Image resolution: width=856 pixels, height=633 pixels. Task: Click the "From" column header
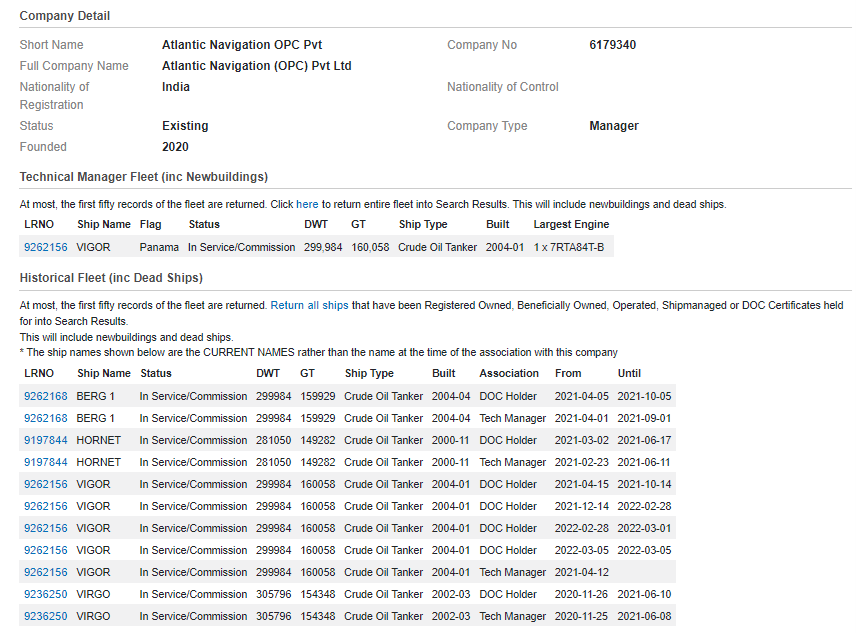tap(568, 373)
